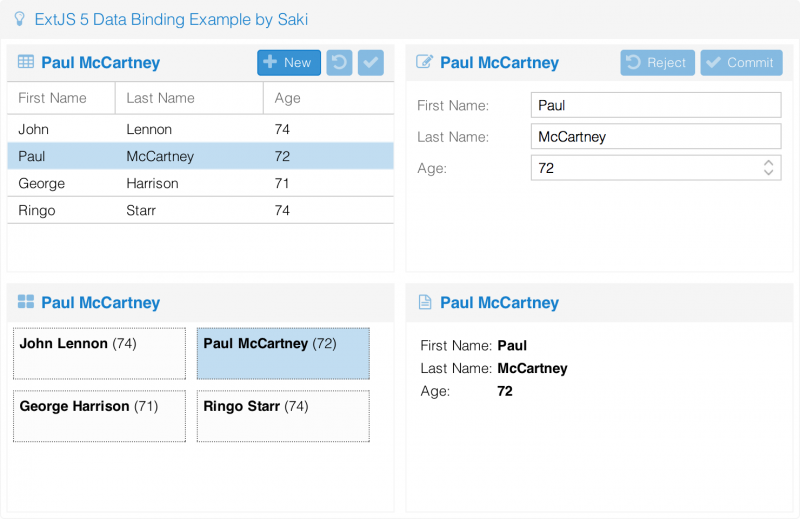Click the checkmark commit icon in grid toolbar

371,63
